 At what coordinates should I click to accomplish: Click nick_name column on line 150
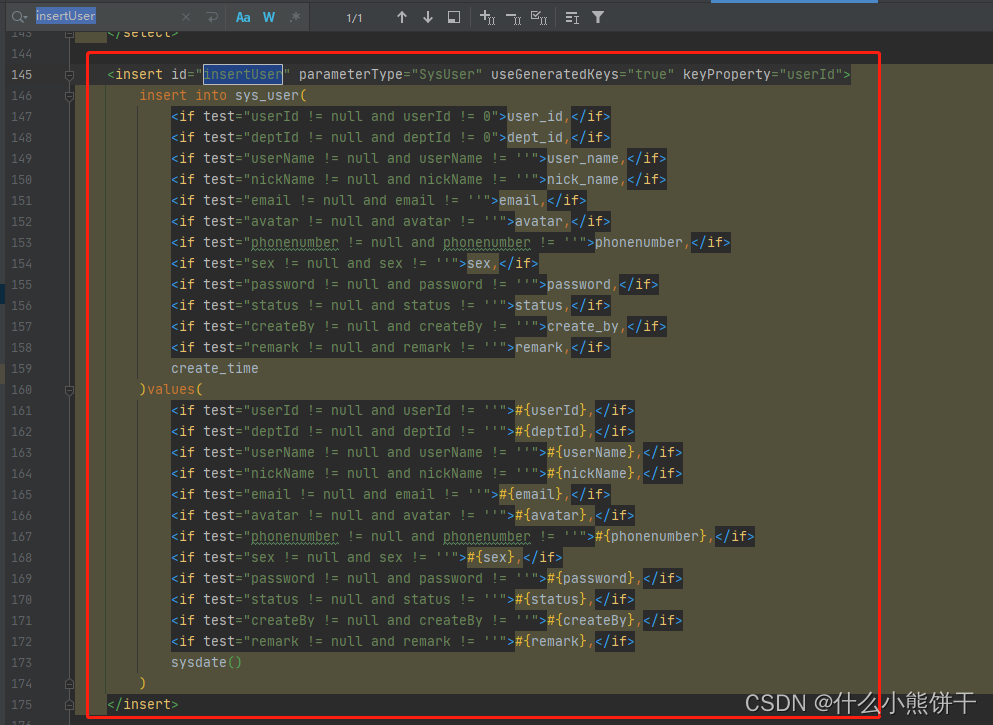tap(583, 179)
